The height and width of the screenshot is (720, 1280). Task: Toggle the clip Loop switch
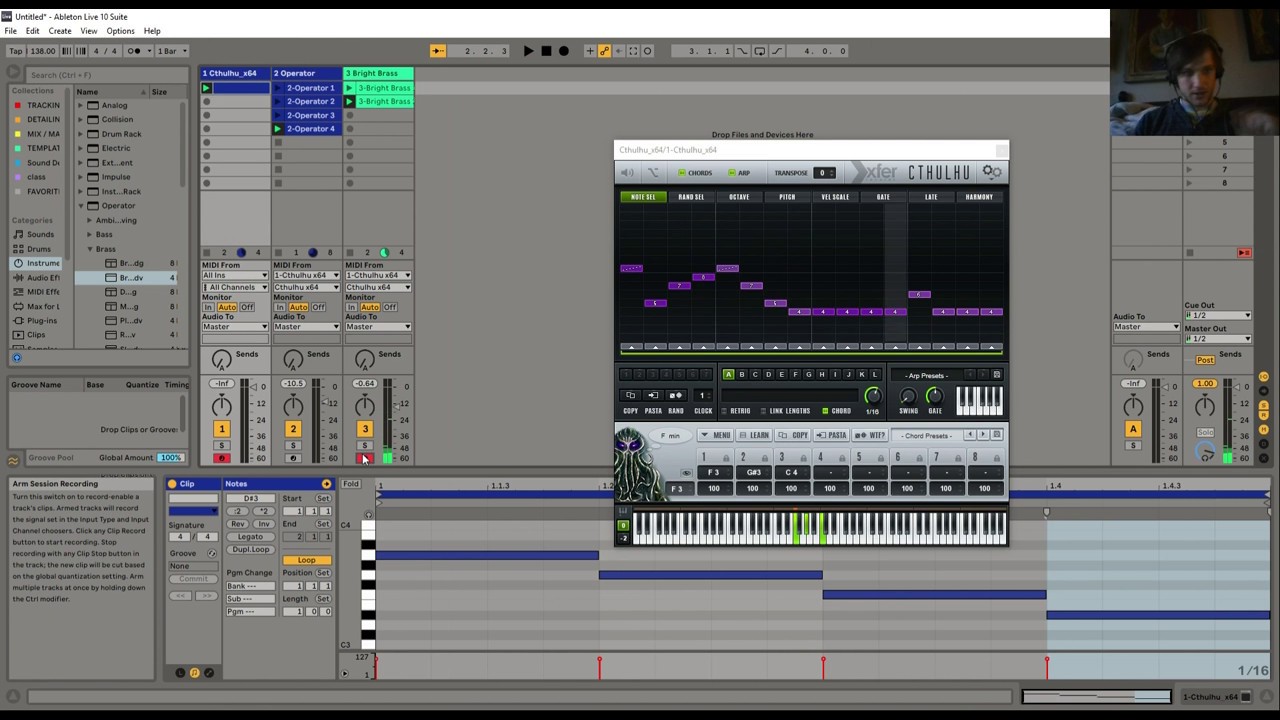[x=306, y=561]
